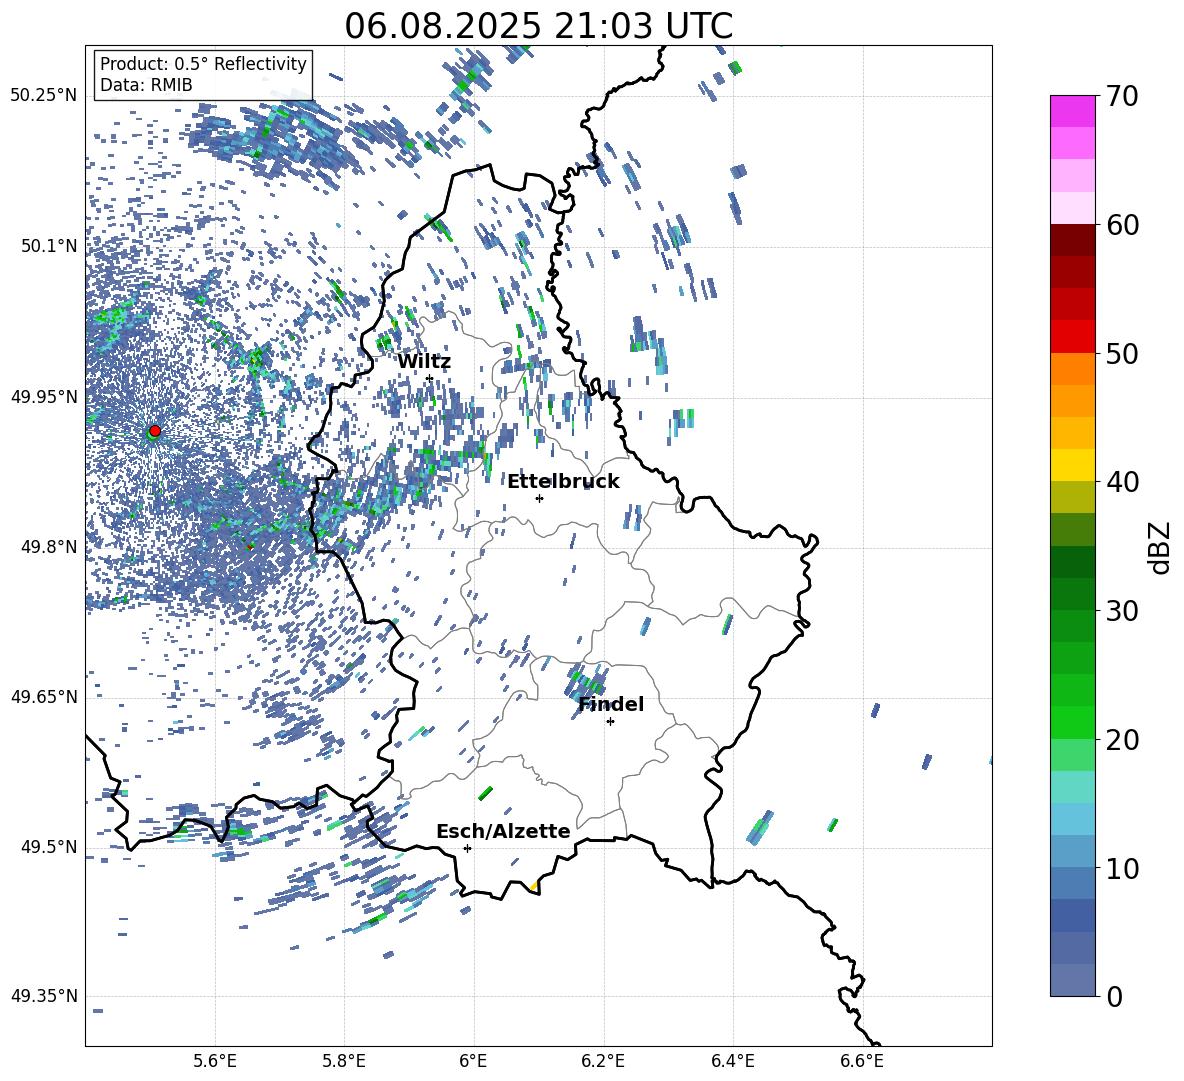Click the Ettelbruck city label
Screen dimensions: 1184x1081
[x=563, y=482]
